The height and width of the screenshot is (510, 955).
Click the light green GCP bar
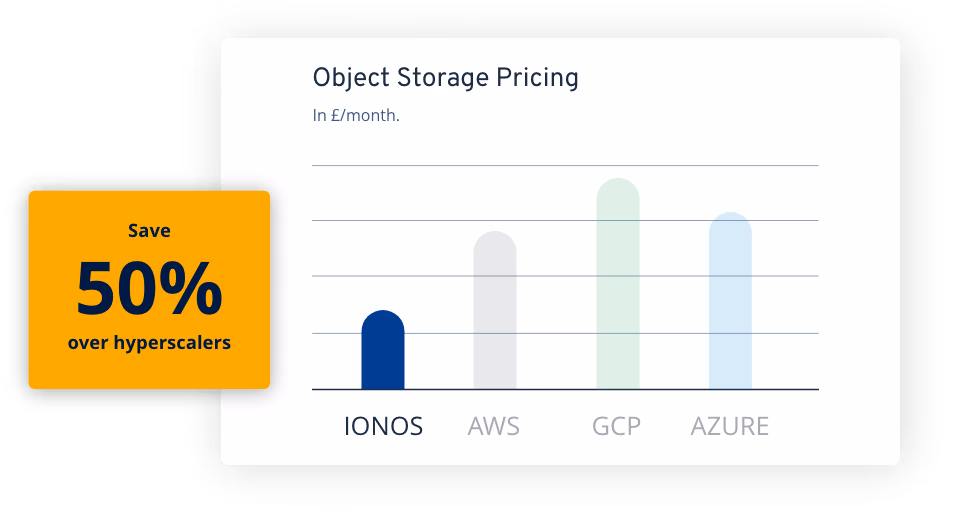[x=618, y=284]
